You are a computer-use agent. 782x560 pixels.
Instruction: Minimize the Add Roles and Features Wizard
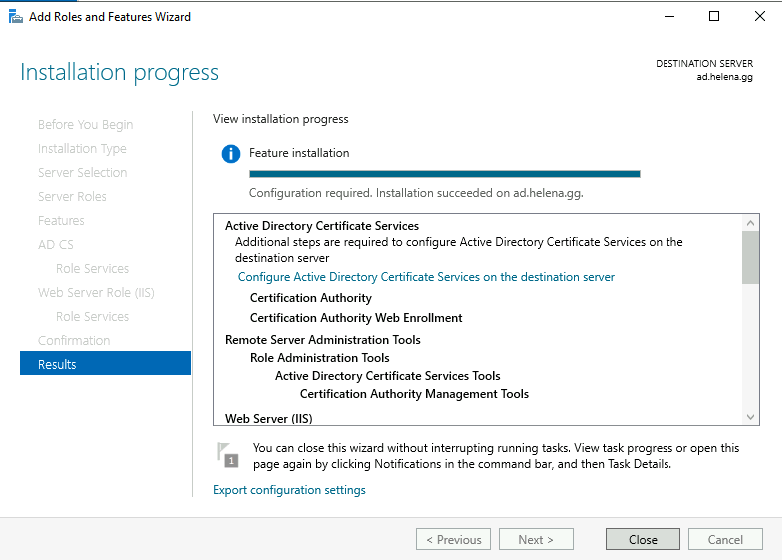point(667,16)
